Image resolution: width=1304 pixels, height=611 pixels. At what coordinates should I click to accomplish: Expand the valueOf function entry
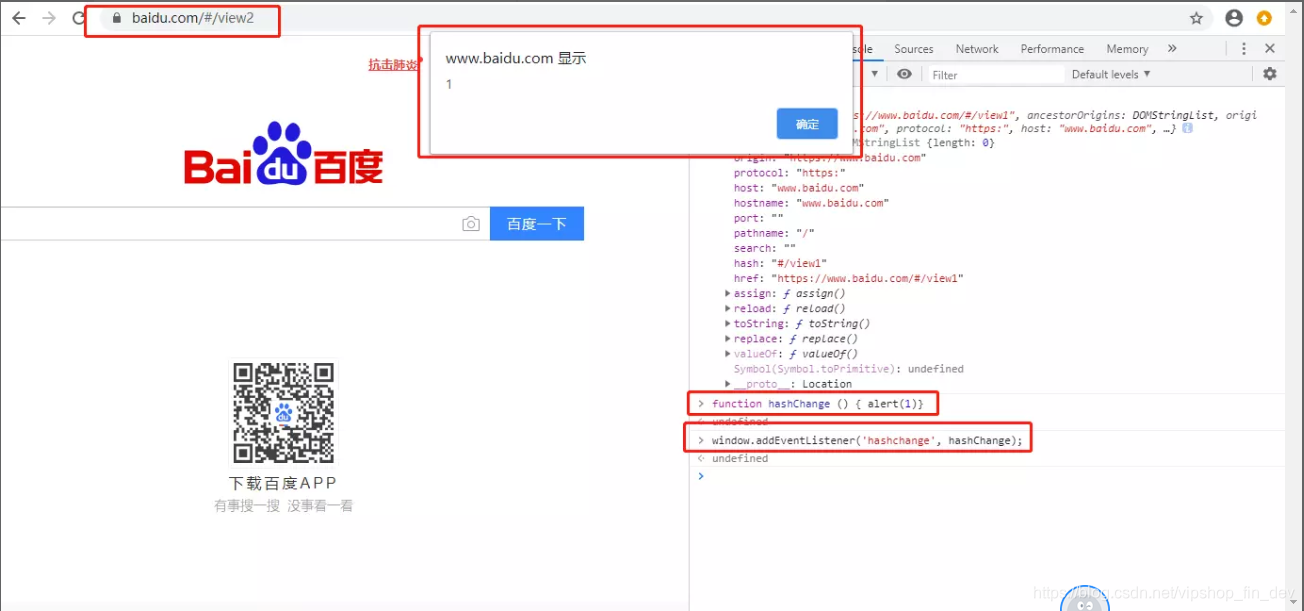(728, 353)
